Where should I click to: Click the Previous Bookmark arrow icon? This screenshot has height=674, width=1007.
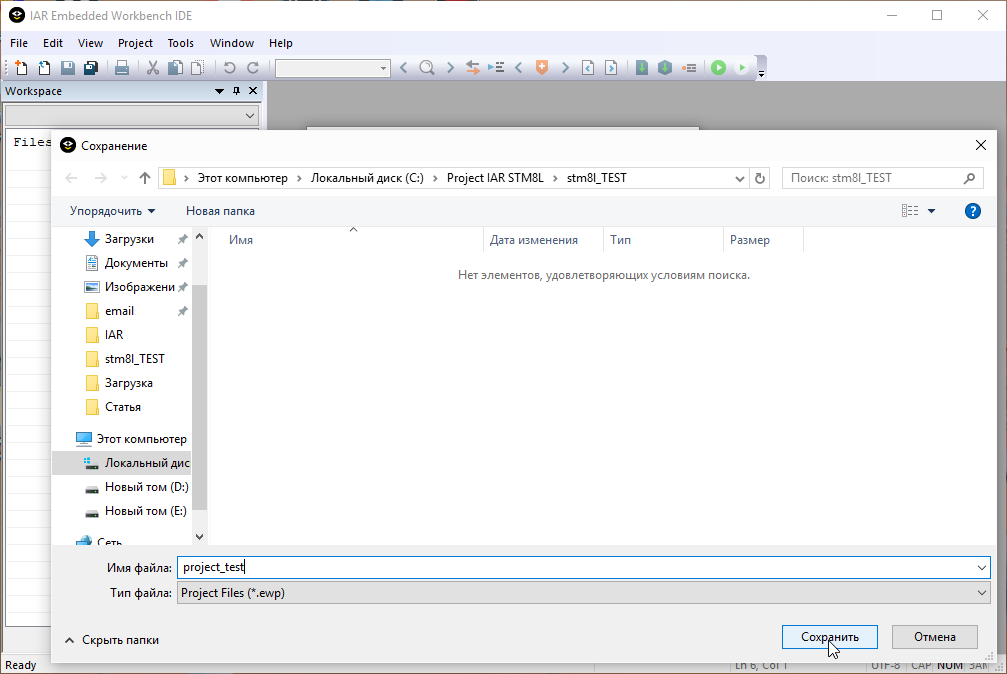519,67
